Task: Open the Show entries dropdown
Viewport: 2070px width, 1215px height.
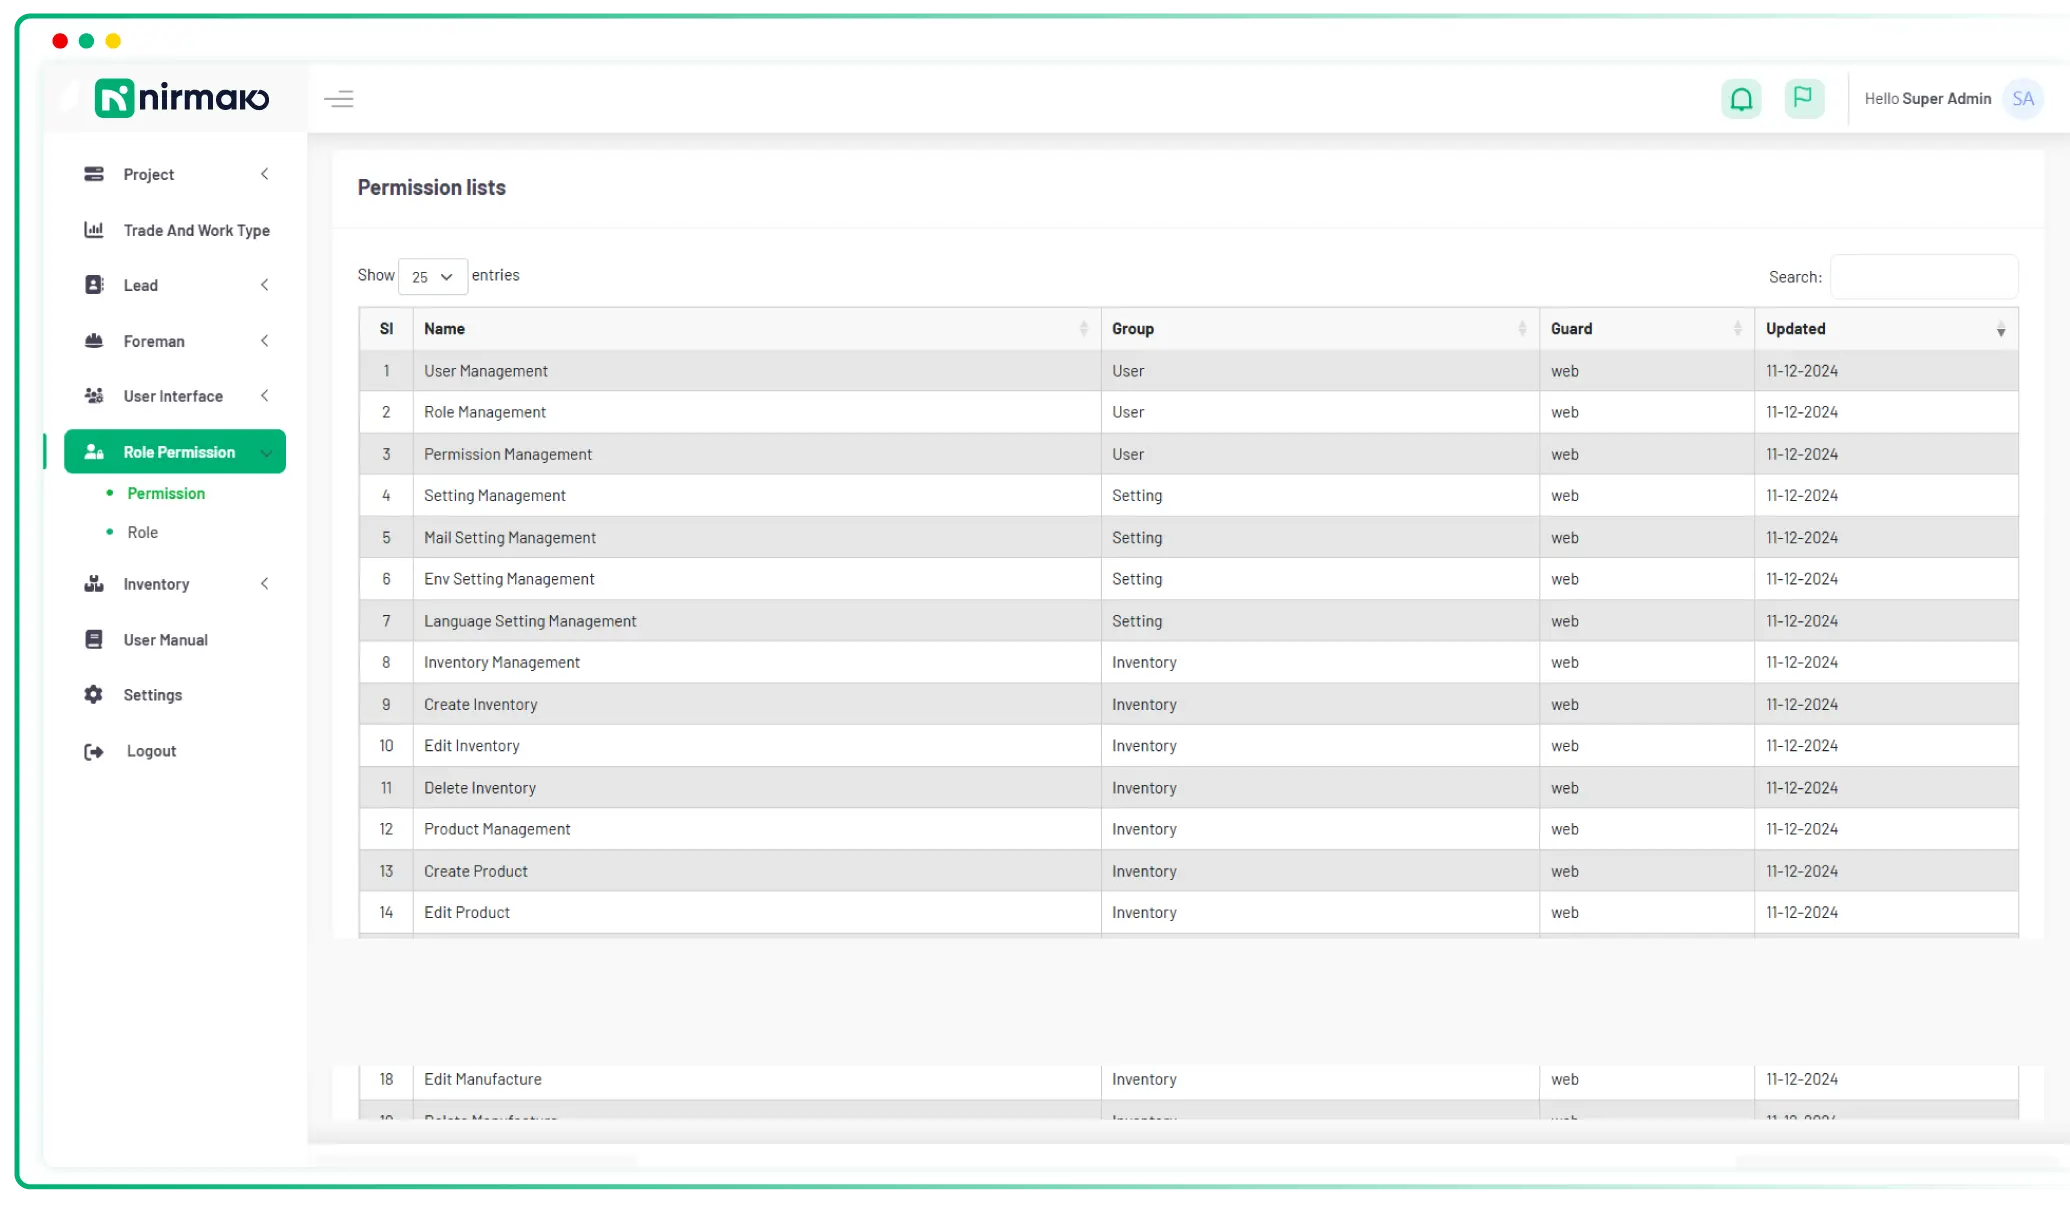Action: click(x=432, y=277)
